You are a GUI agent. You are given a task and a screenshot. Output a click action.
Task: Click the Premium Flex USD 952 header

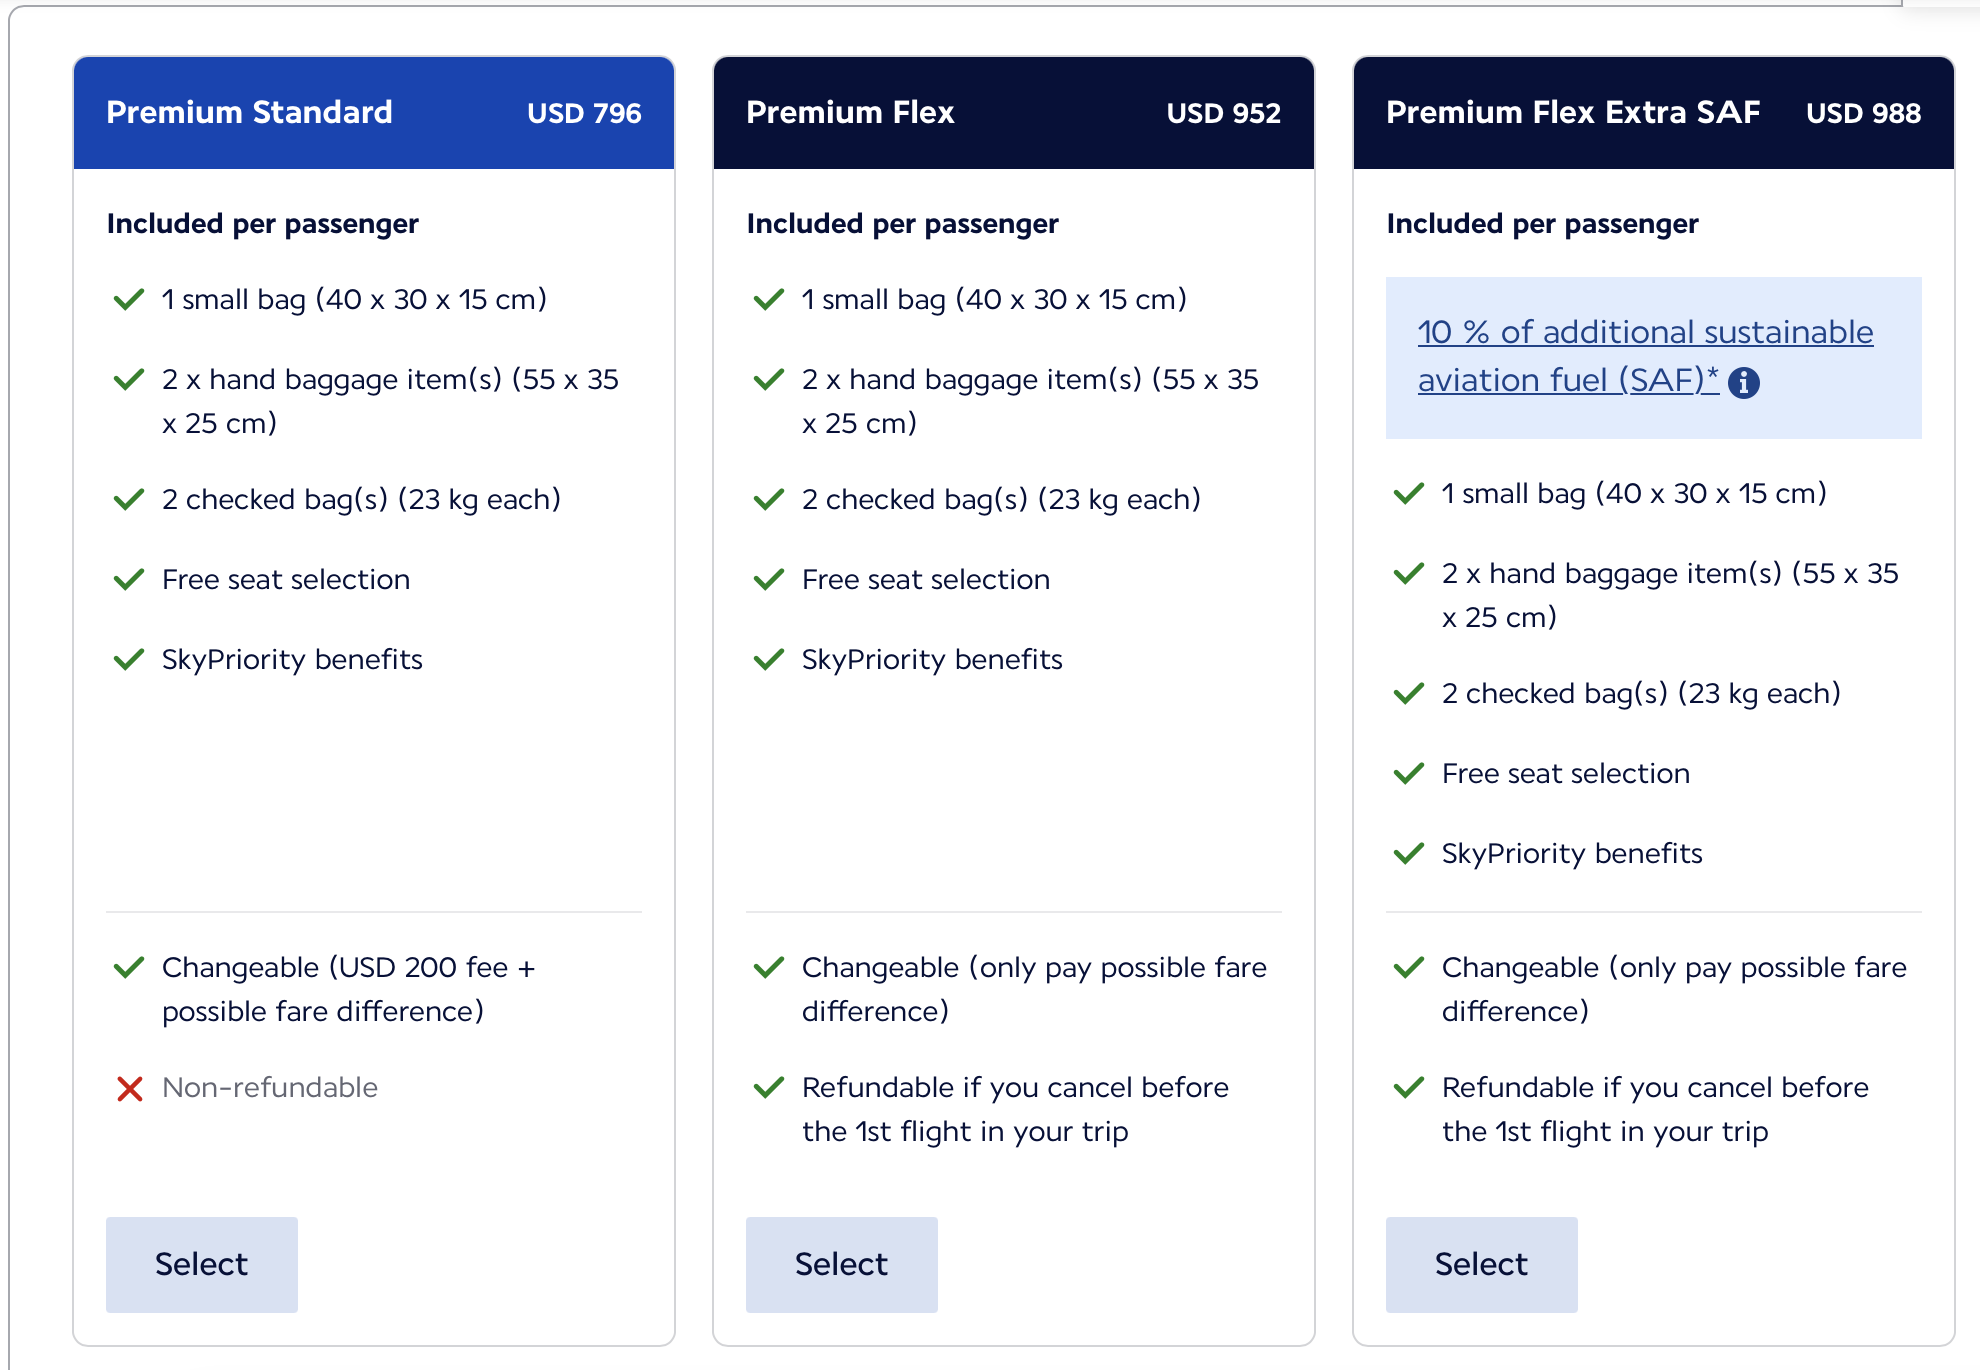(x=1013, y=113)
